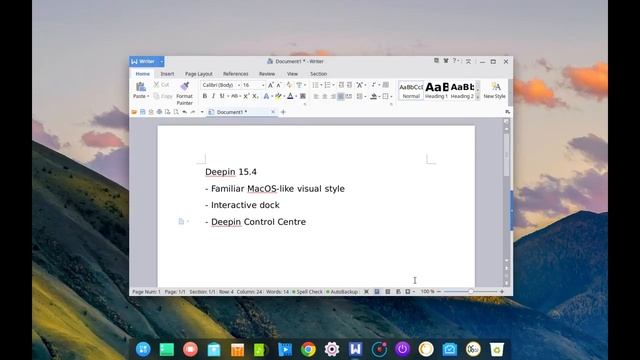Click the zoom out minus button
This screenshot has height=360, width=640.
coord(439,291)
